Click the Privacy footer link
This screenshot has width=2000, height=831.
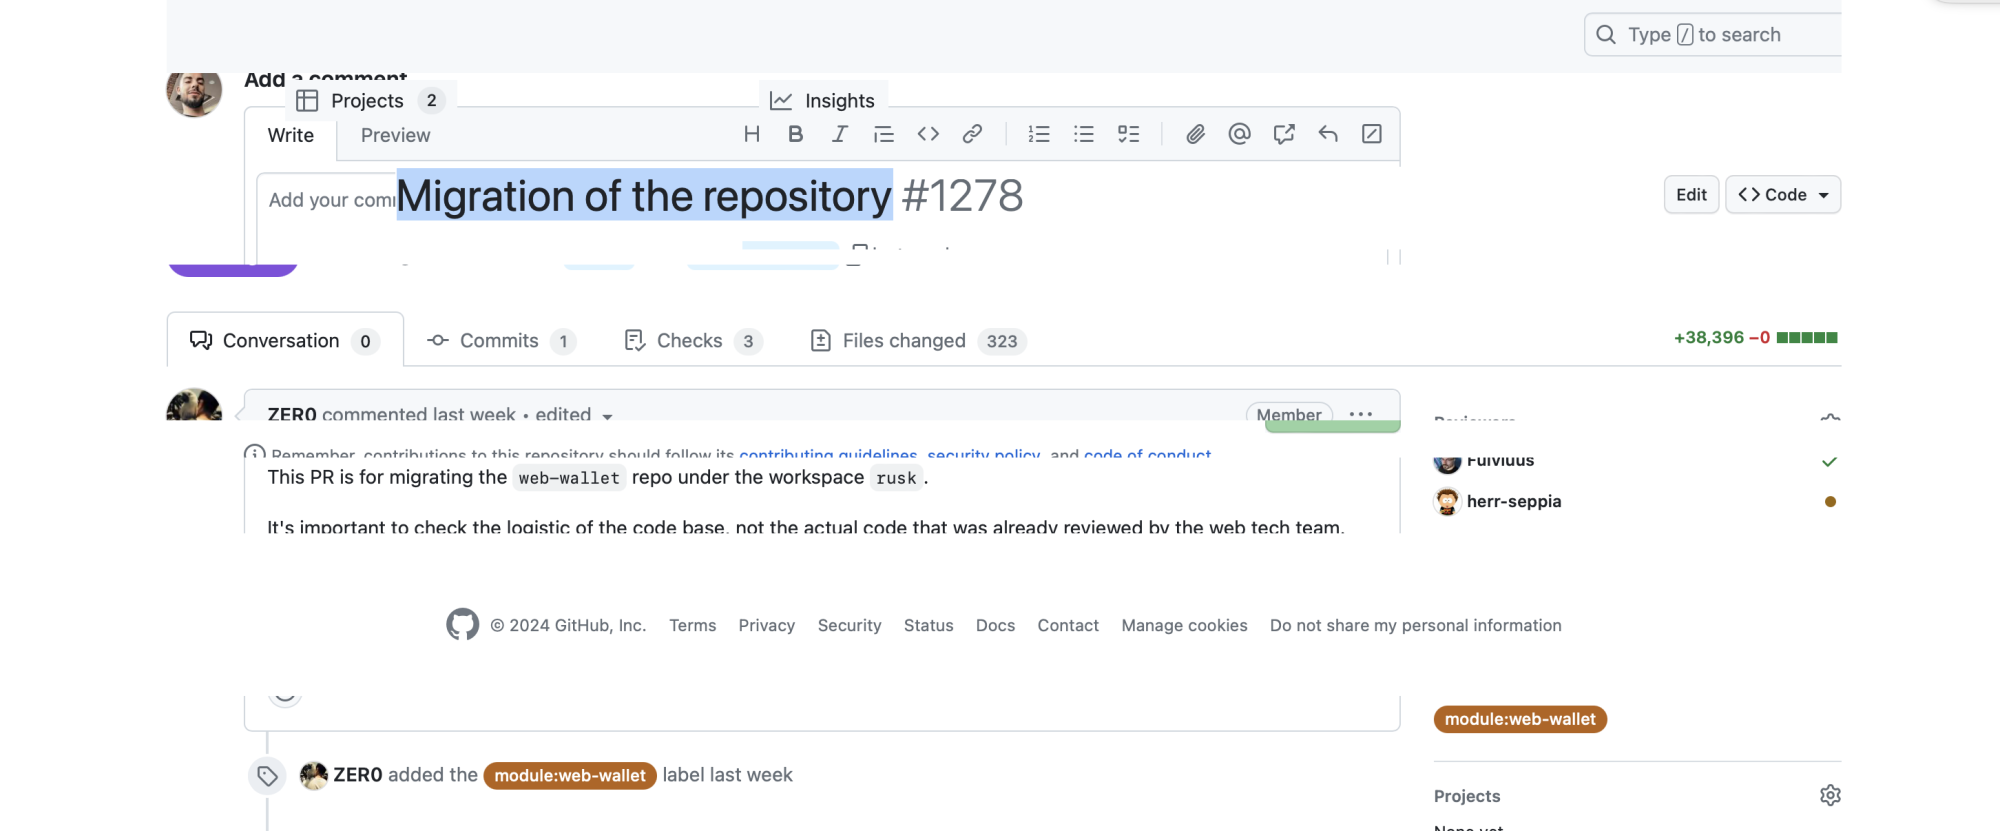767,626
